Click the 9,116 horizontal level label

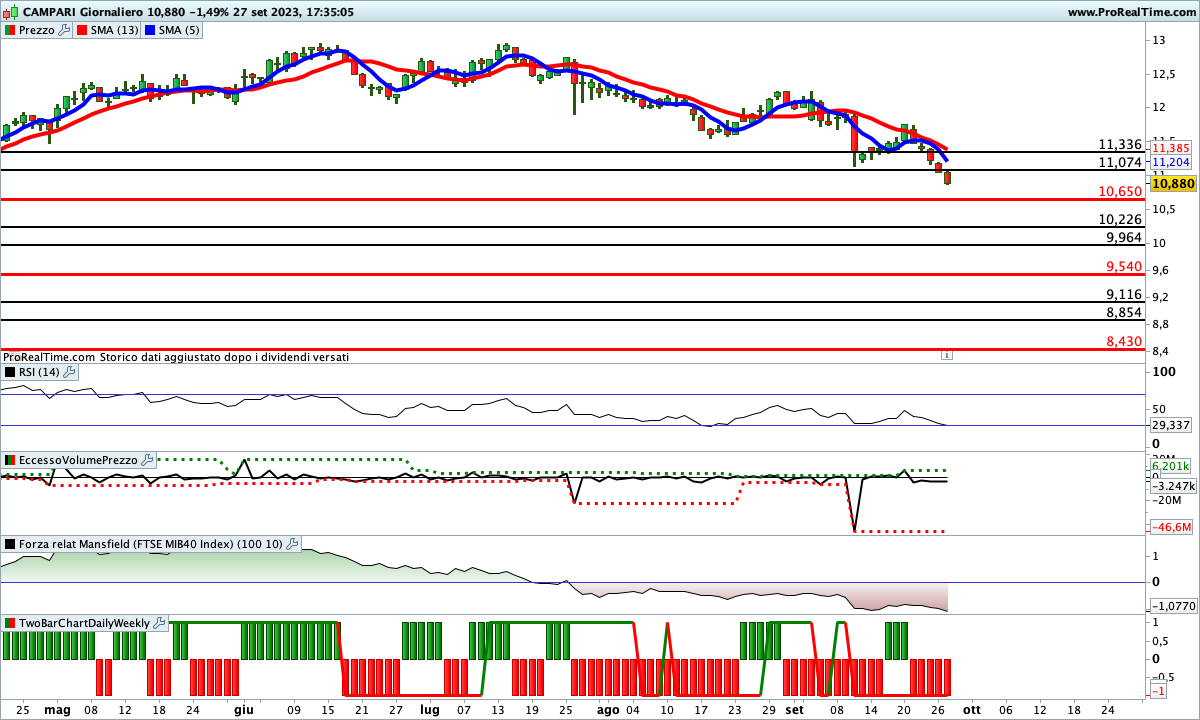click(1124, 294)
